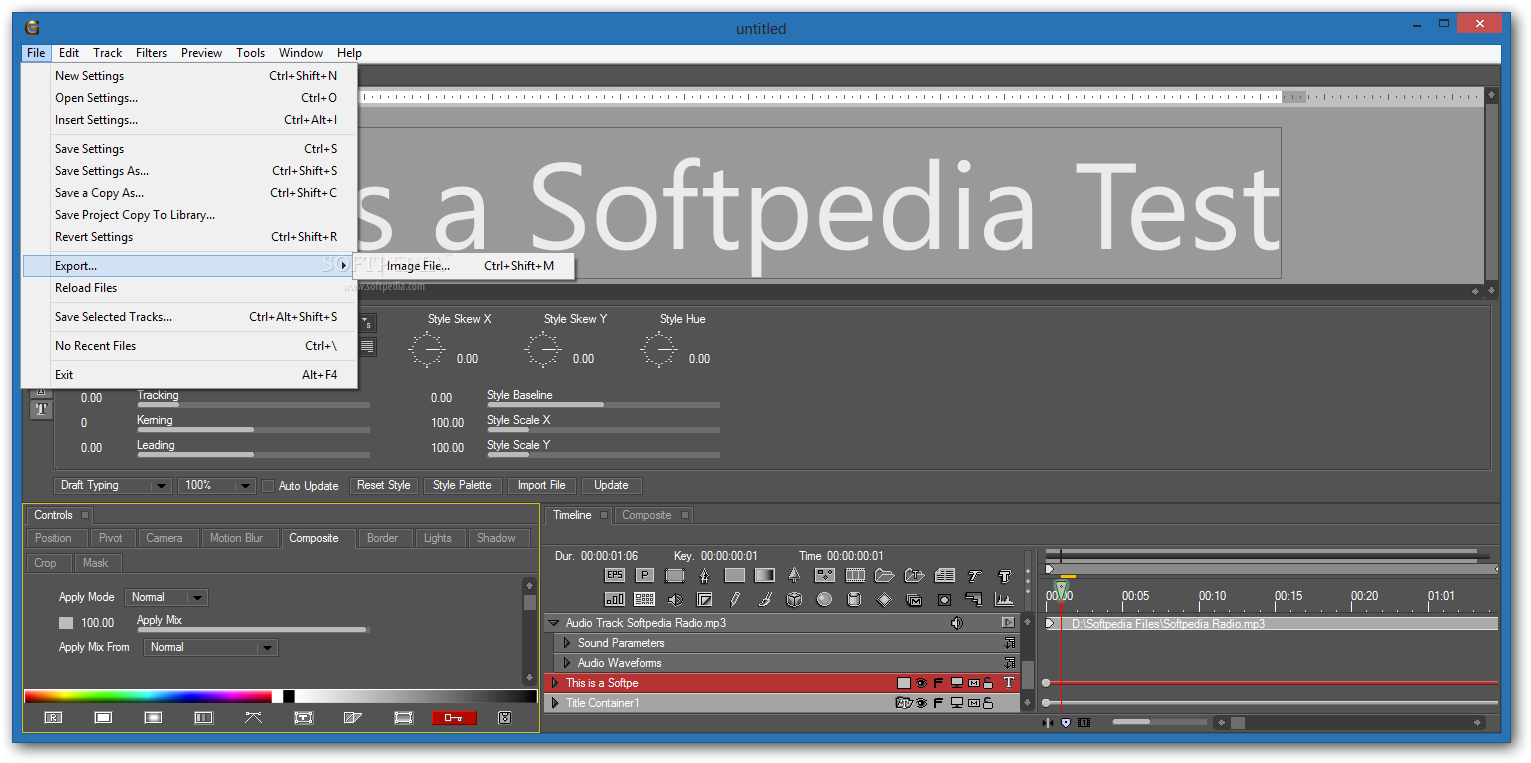The height and width of the screenshot is (763, 1531).
Task: Click the paintbrush tool icon
Action: click(x=765, y=599)
